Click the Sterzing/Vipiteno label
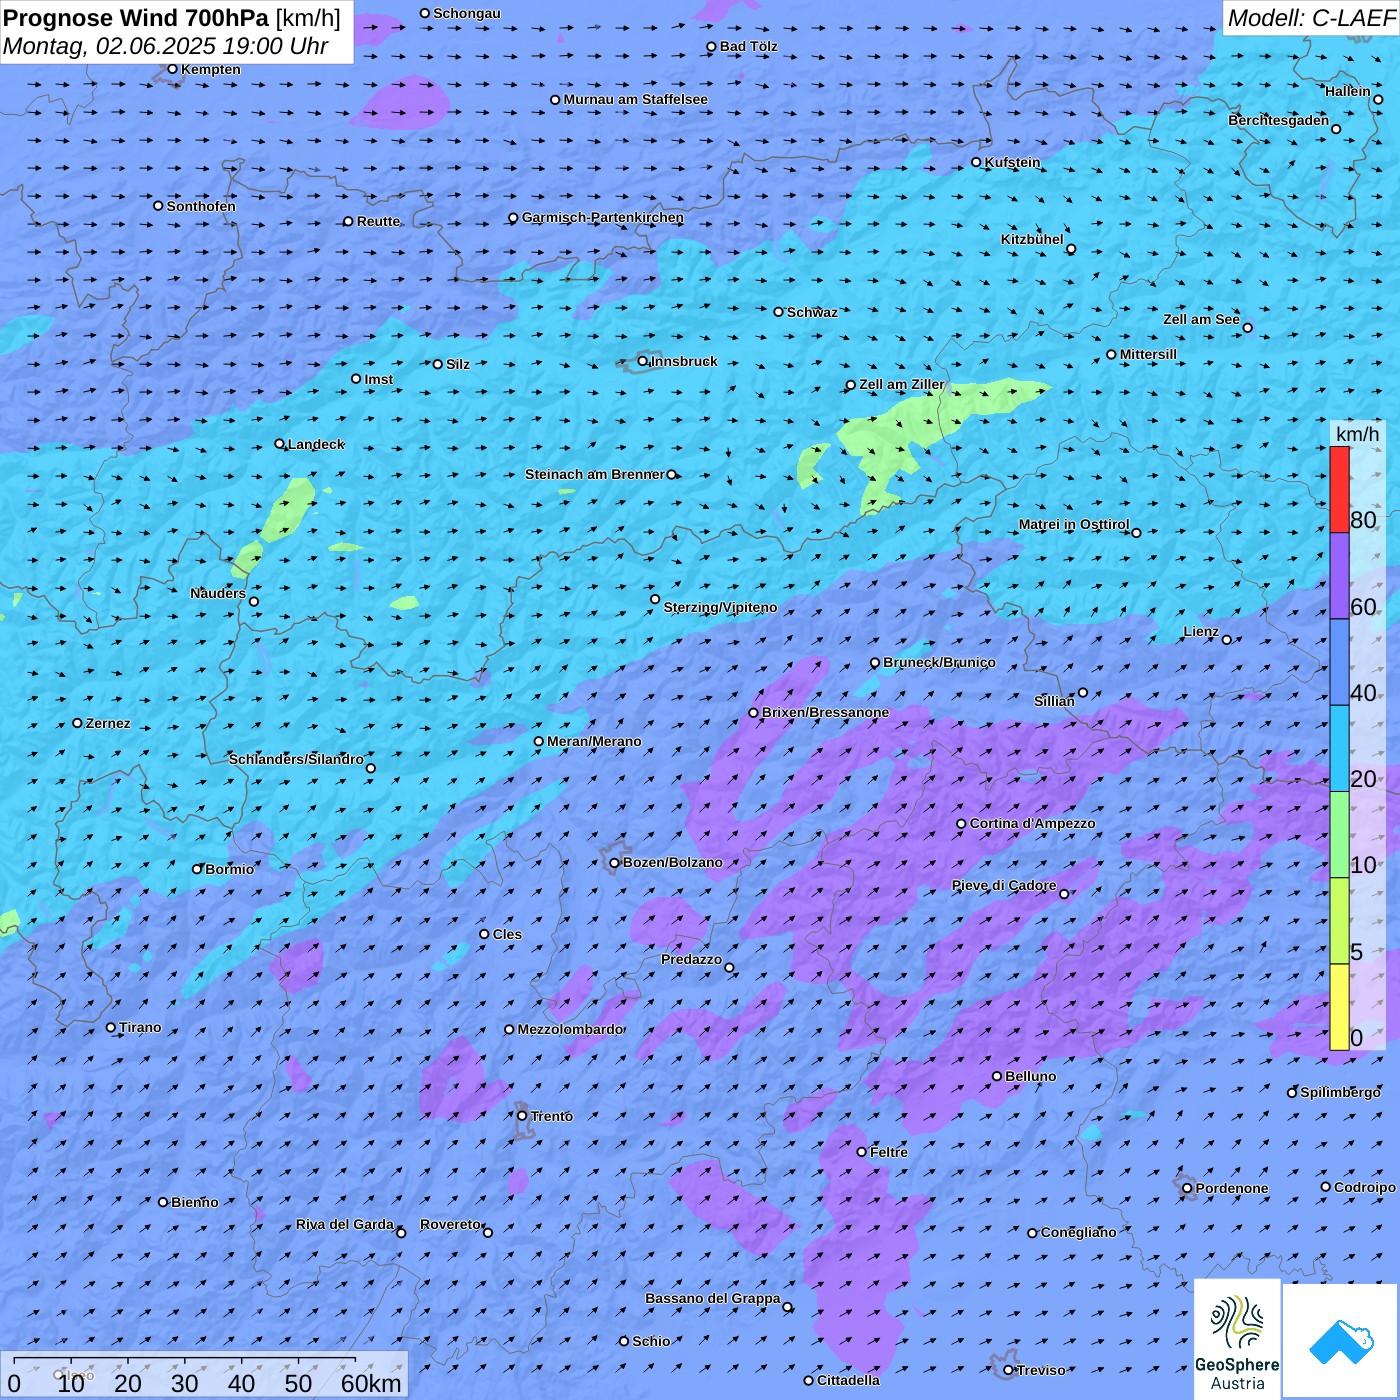 tap(720, 607)
